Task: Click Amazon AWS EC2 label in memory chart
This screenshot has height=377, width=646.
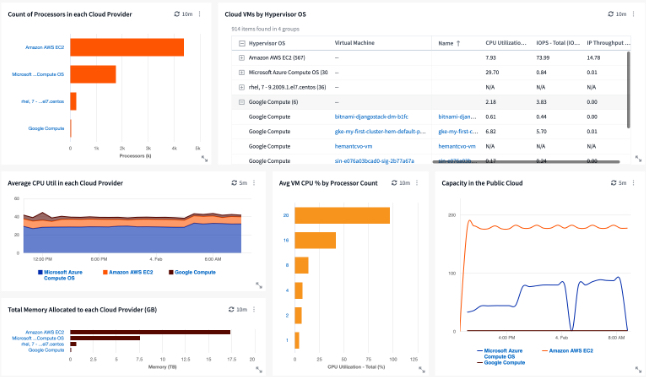Action: click(44, 332)
